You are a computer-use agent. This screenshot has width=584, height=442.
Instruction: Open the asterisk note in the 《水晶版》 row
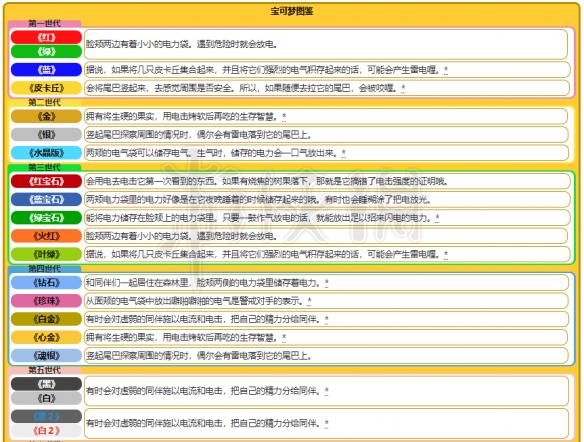[343, 153]
